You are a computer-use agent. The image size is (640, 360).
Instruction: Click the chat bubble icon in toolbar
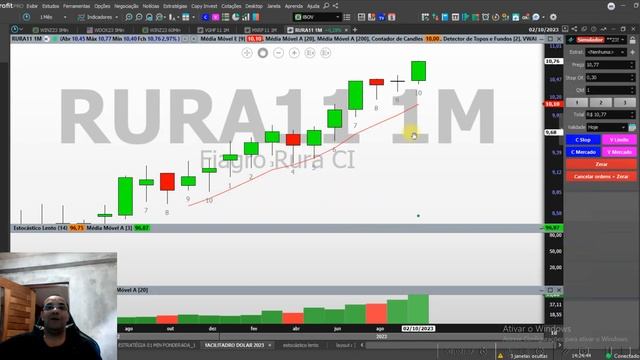pyautogui.click(x=536, y=17)
